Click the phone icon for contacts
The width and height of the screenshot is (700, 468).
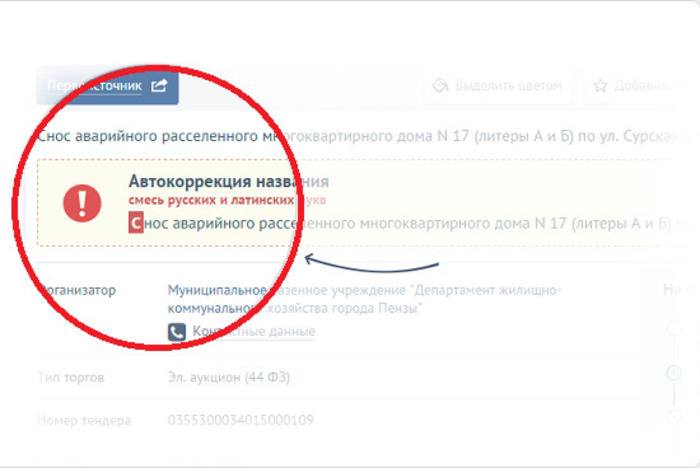pyautogui.click(x=177, y=332)
